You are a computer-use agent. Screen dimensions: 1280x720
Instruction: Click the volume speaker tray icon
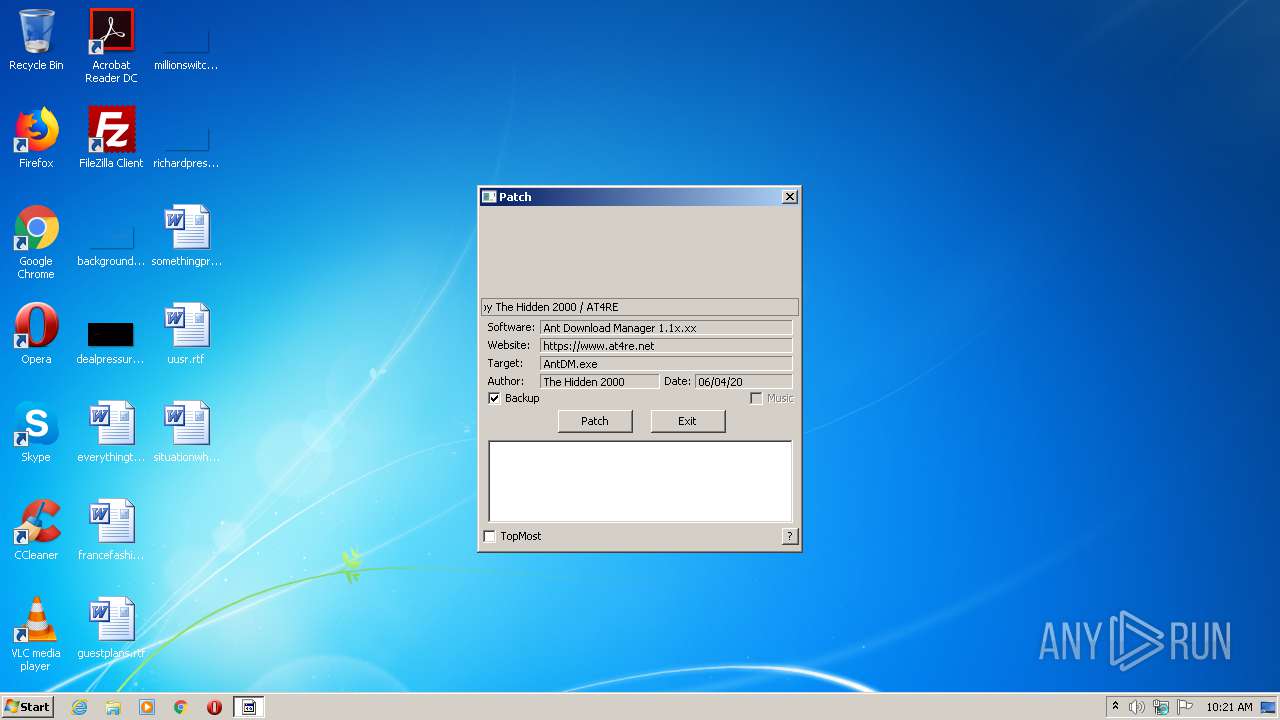[x=1137, y=707]
